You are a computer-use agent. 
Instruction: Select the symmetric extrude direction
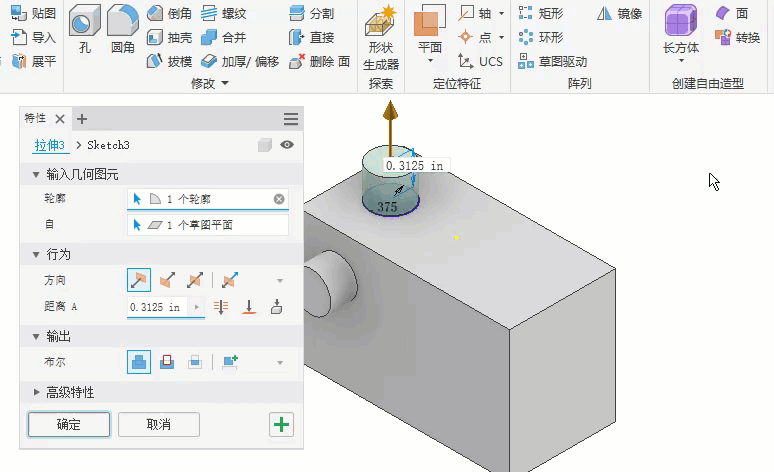[195, 280]
